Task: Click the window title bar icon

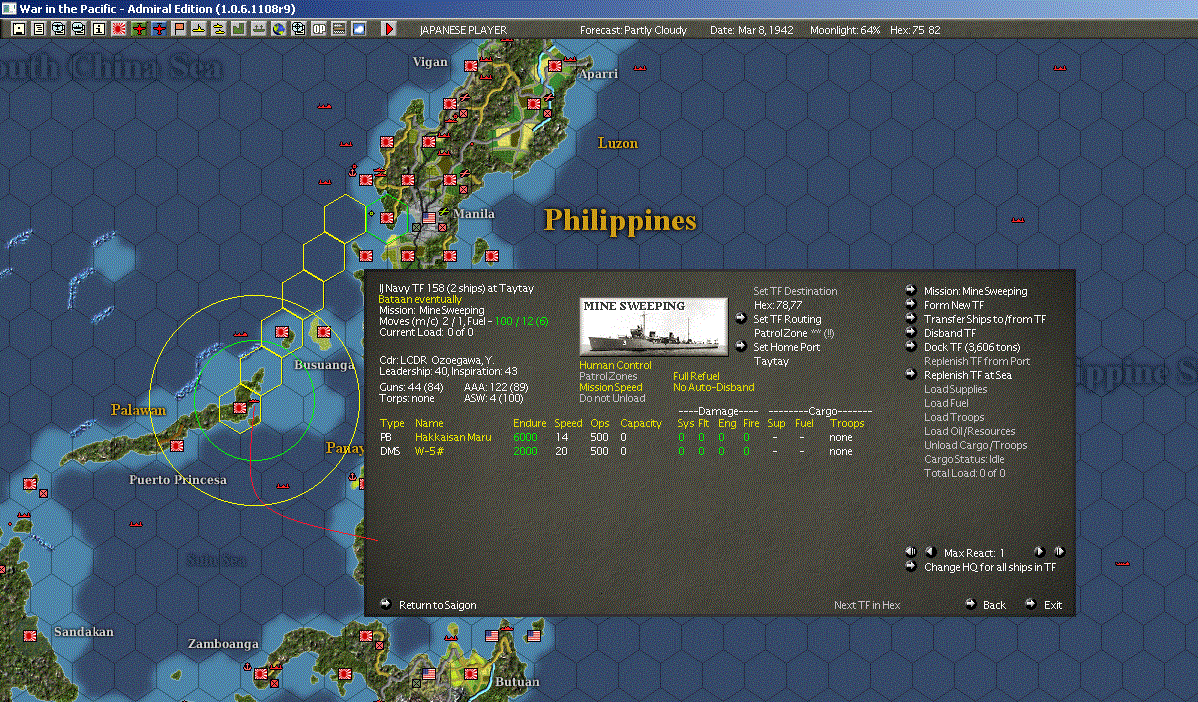Action: [x=8, y=8]
